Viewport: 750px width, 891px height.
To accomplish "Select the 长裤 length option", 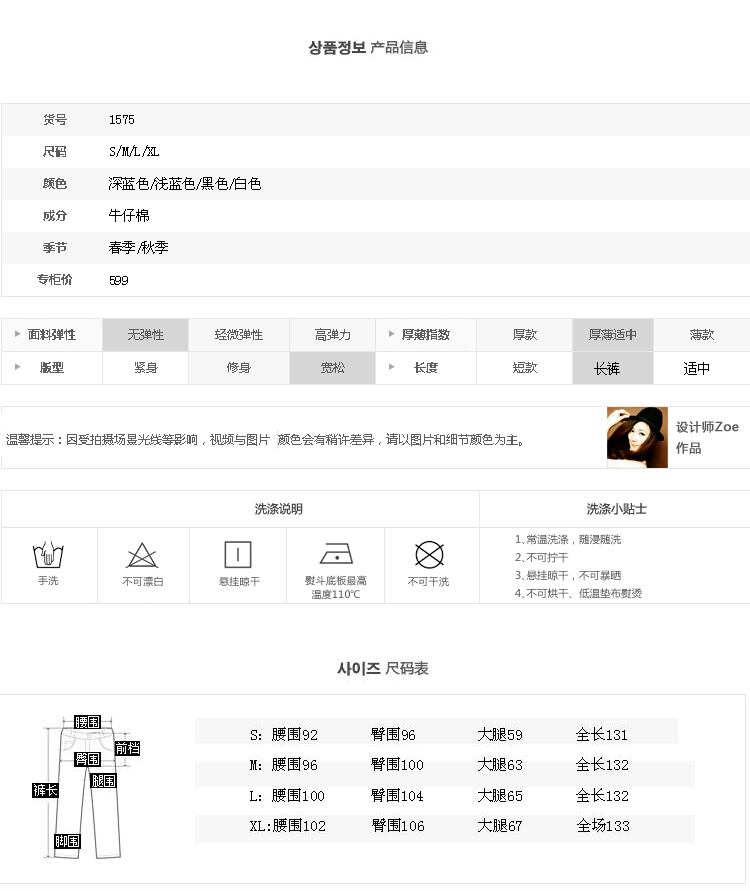I will click(x=612, y=368).
